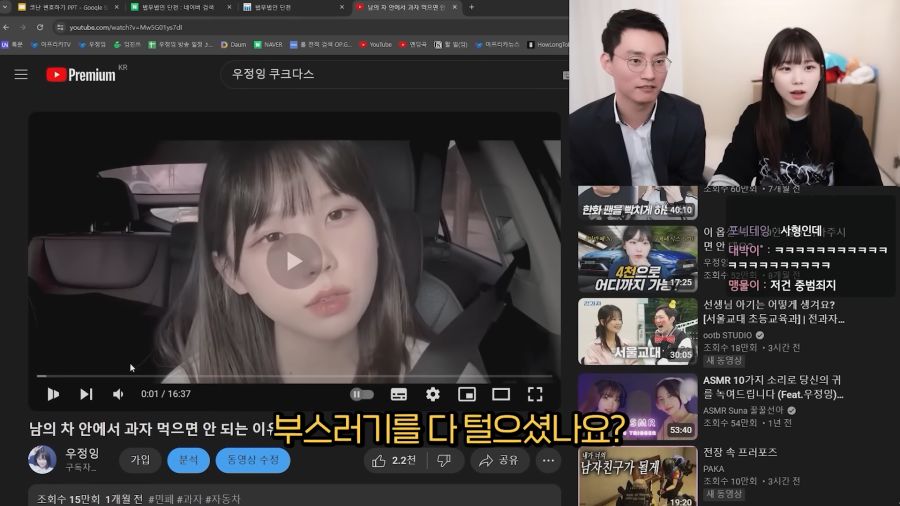Viewport: 900px width, 506px height.
Task: Enable theater mode view
Action: [501, 394]
